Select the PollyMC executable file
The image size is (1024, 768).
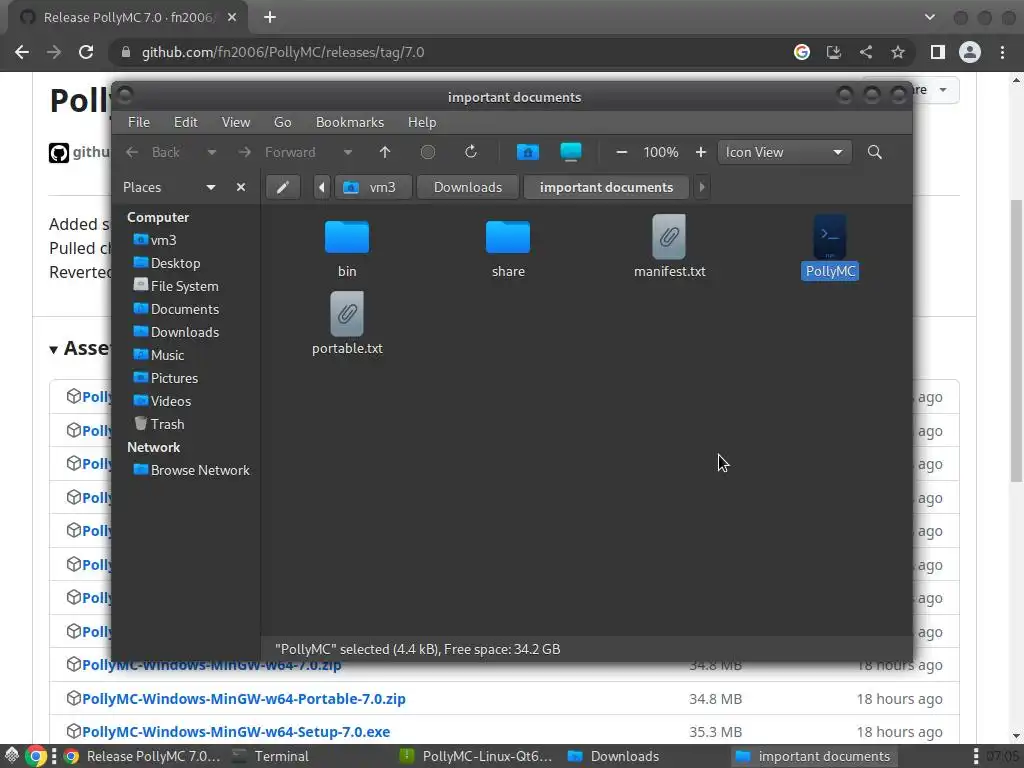coord(830,247)
